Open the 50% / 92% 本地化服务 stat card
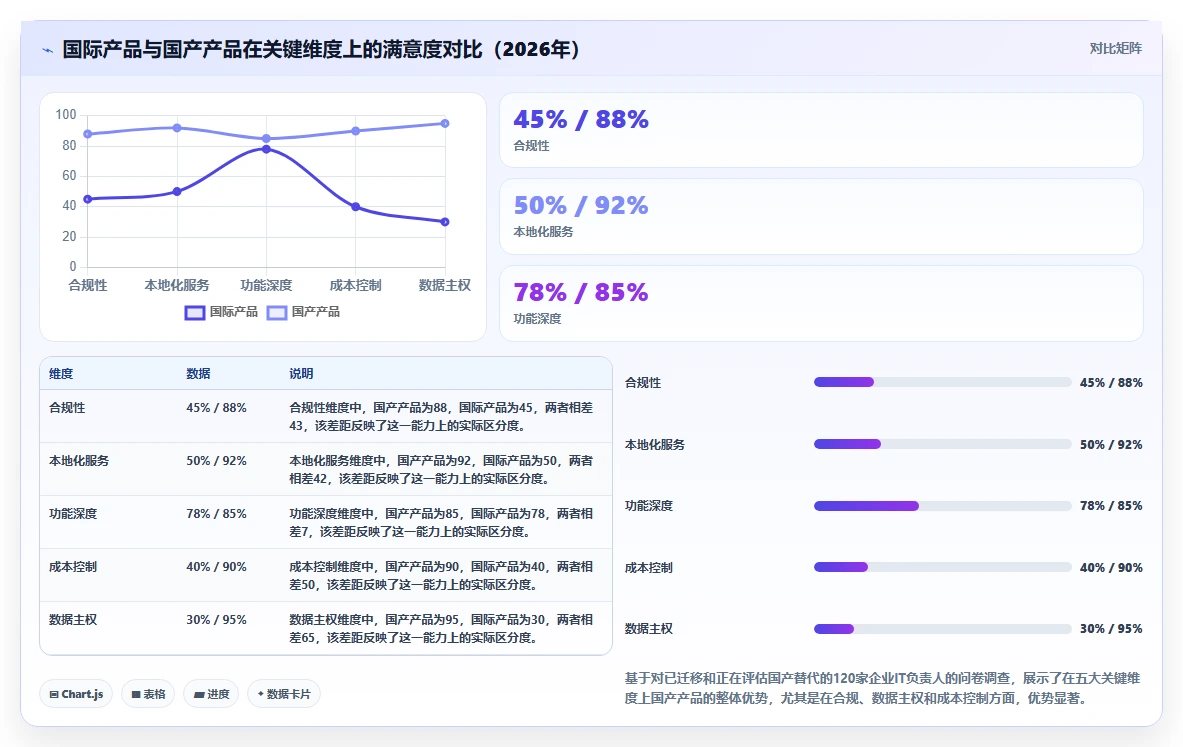 (821, 217)
